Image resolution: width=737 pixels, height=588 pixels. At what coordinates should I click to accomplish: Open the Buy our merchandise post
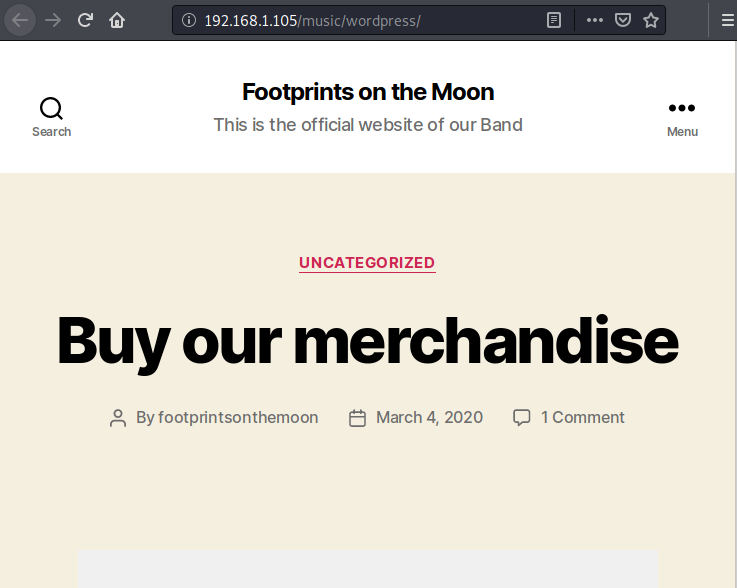coord(368,341)
